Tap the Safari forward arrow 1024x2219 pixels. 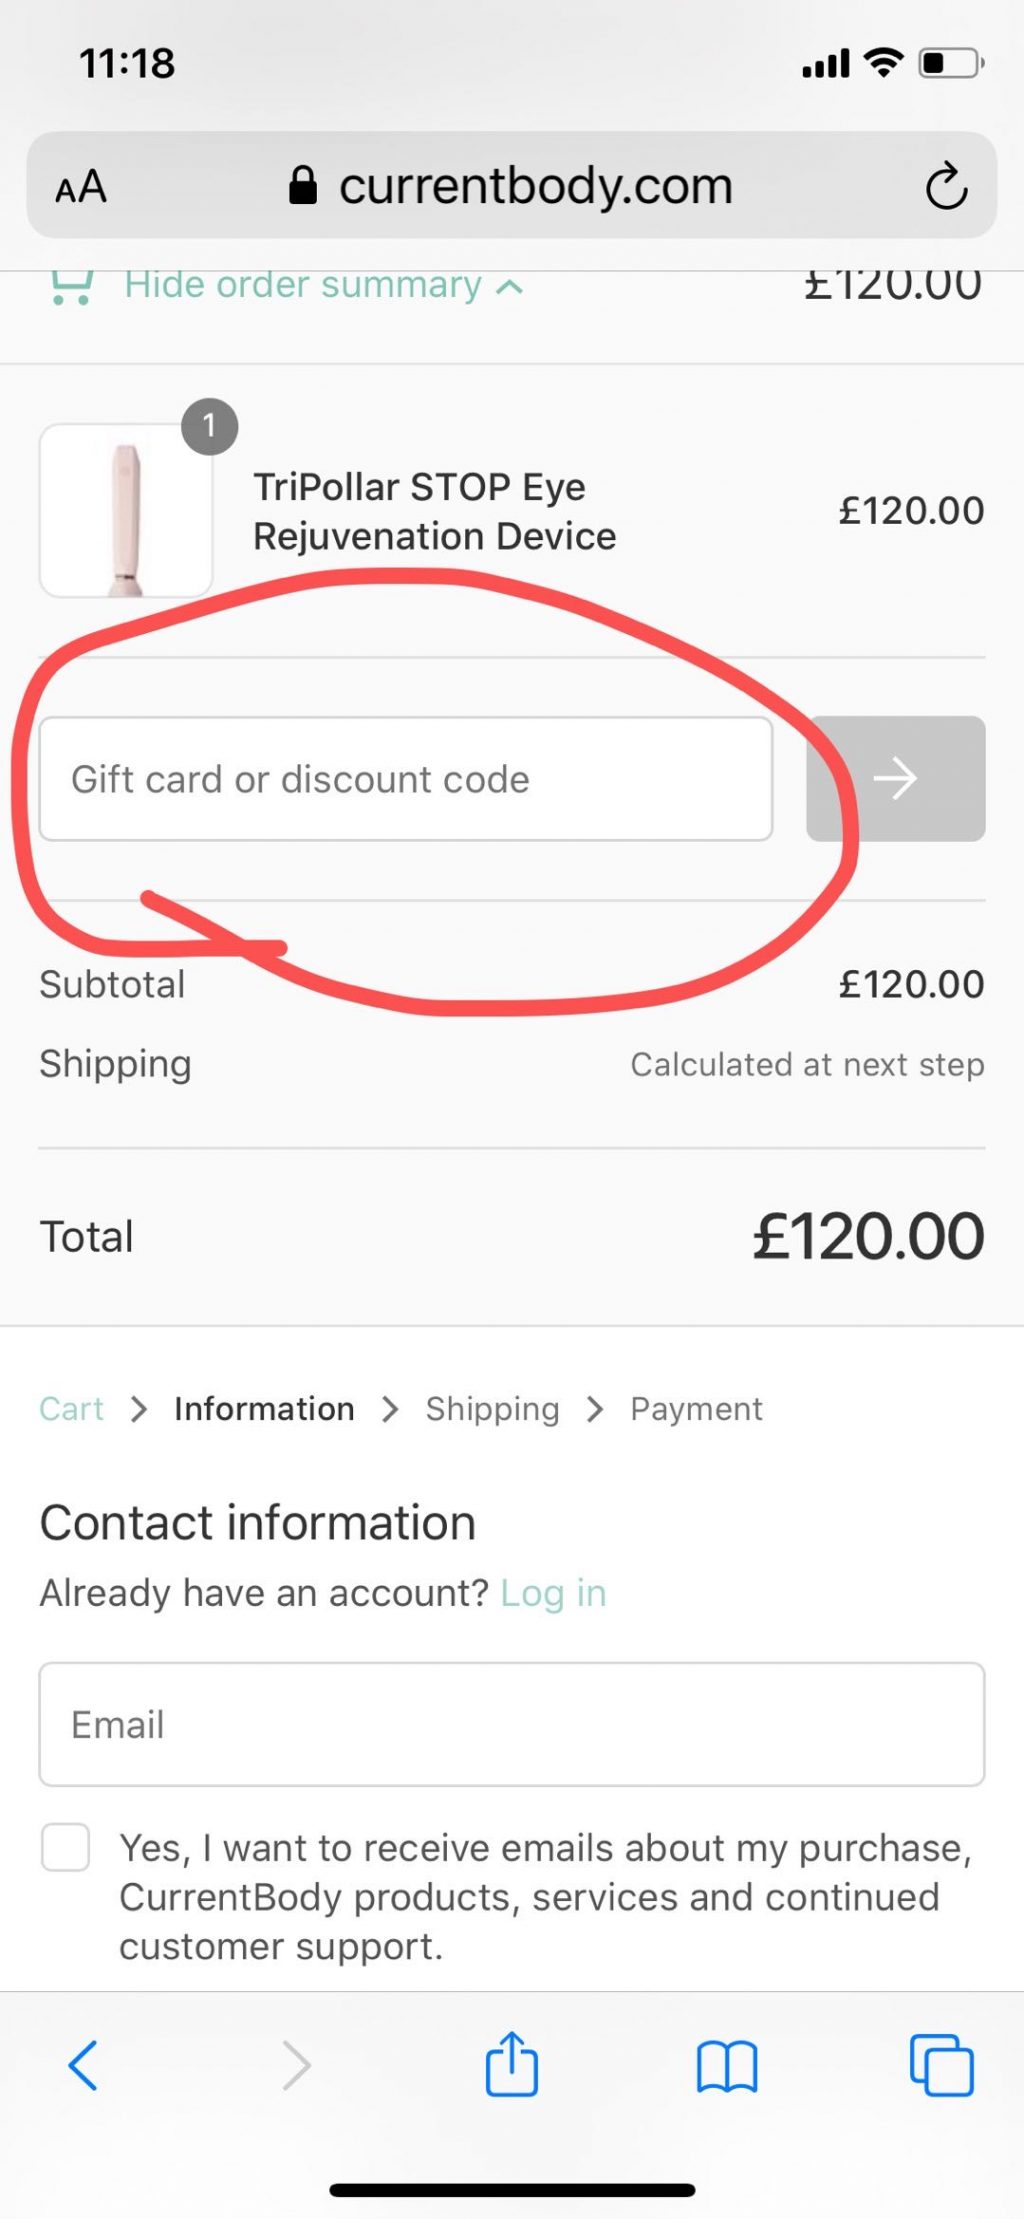pos(296,2065)
